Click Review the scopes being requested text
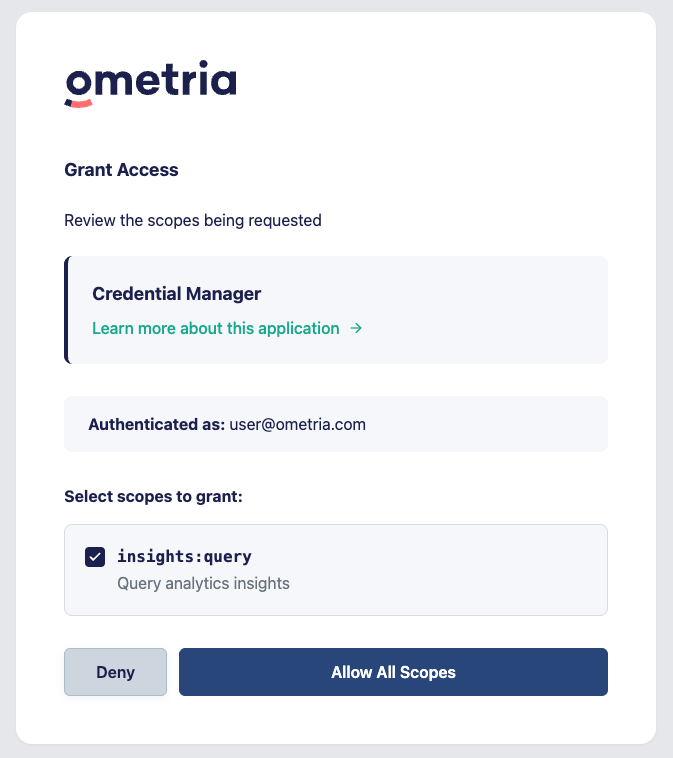 click(x=193, y=220)
